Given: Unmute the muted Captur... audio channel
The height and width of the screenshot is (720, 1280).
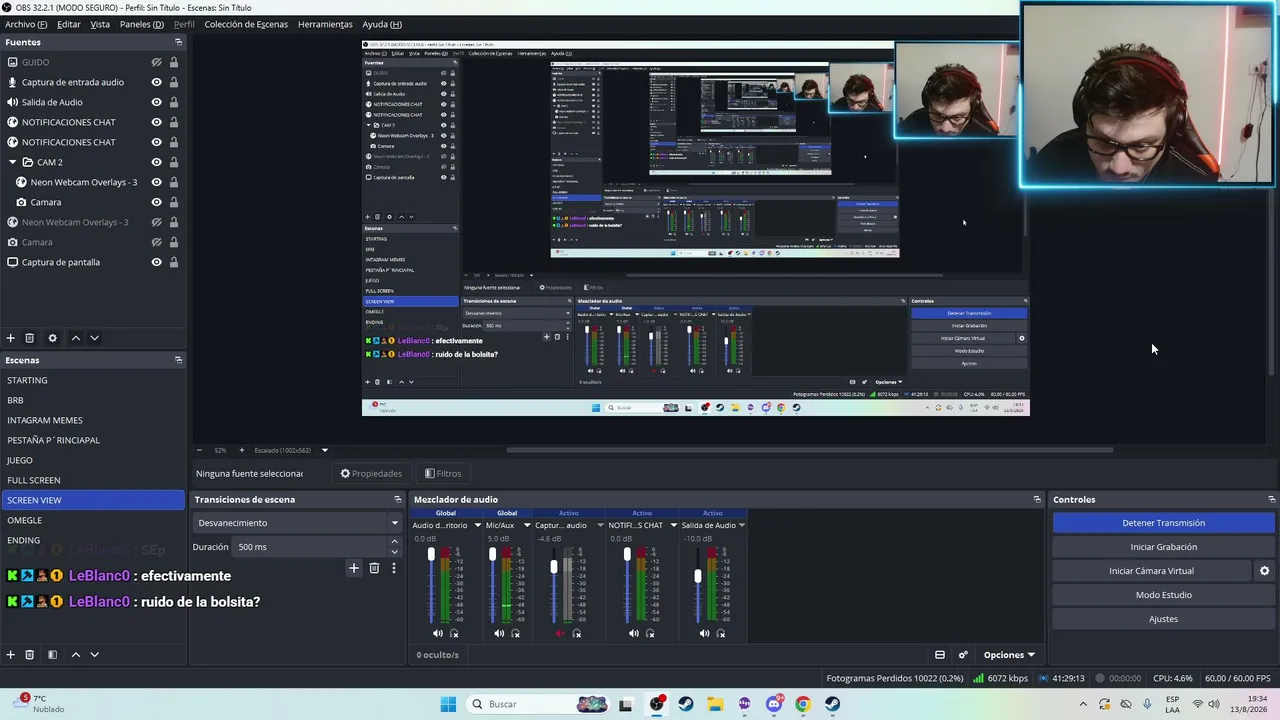Looking at the screenshot, I should (x=560, y=633).
